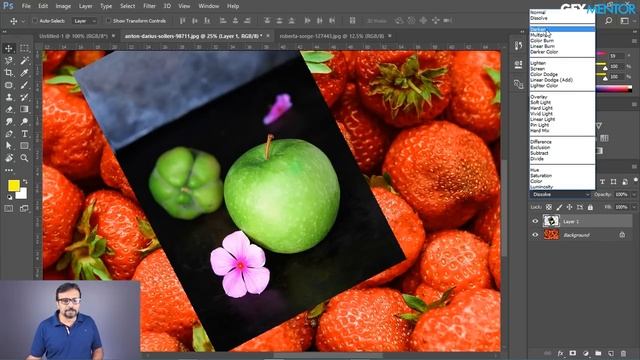Switch to the Untitled-1 document tab
The image size is (640, 360).
pos(73,36)
